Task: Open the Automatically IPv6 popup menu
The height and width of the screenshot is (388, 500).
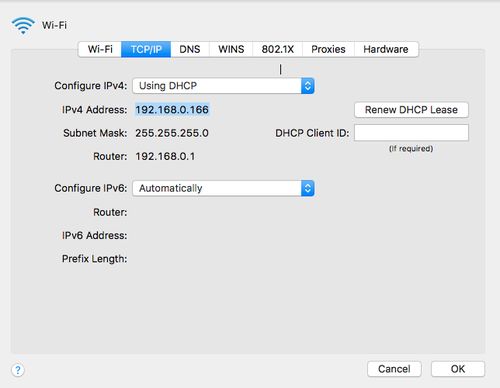Action: coord(223,188)
